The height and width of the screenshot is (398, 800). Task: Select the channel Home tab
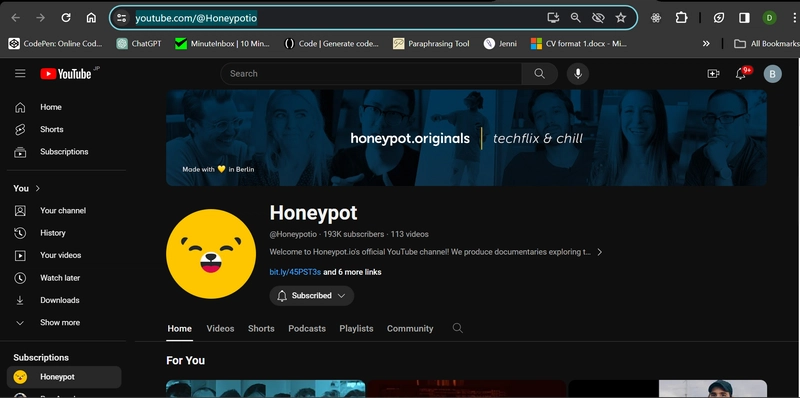[x=180, y=329]
